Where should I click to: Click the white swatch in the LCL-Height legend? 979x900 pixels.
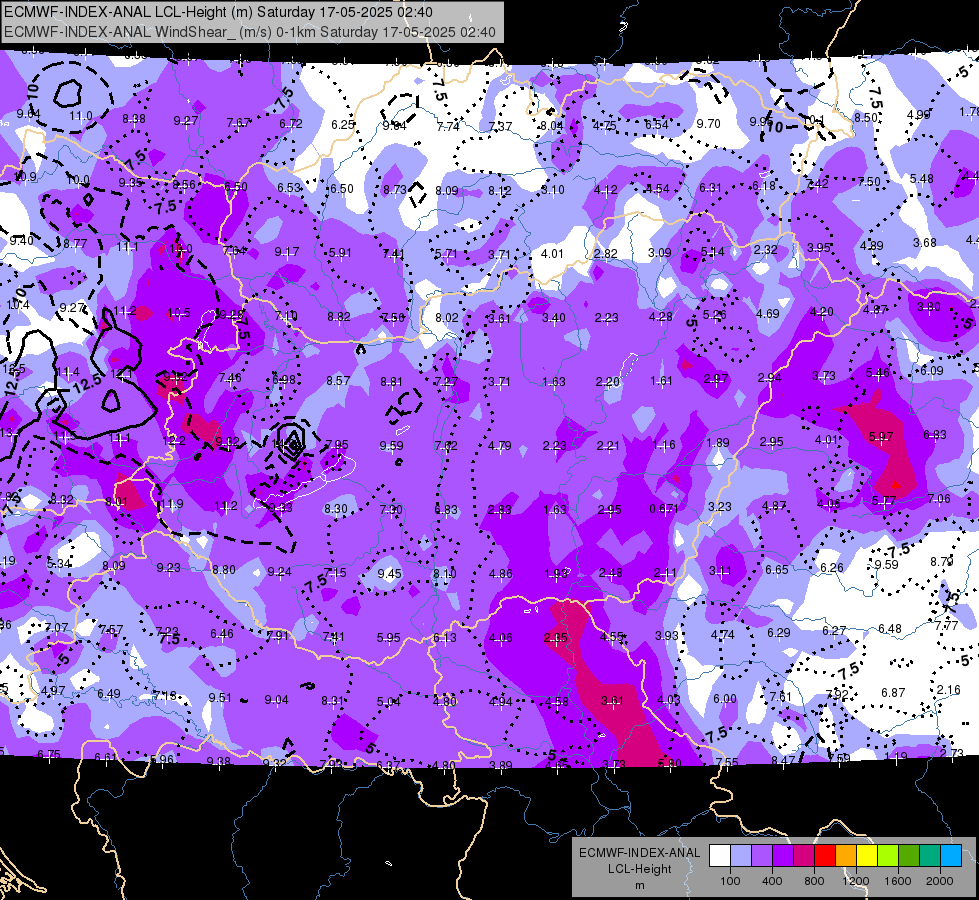coord(720,856)
